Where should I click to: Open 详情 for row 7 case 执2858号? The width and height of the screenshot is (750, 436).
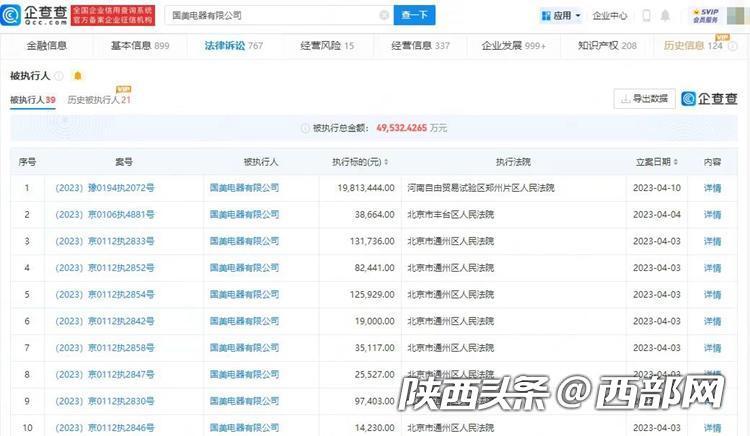(x=712, y=349)
